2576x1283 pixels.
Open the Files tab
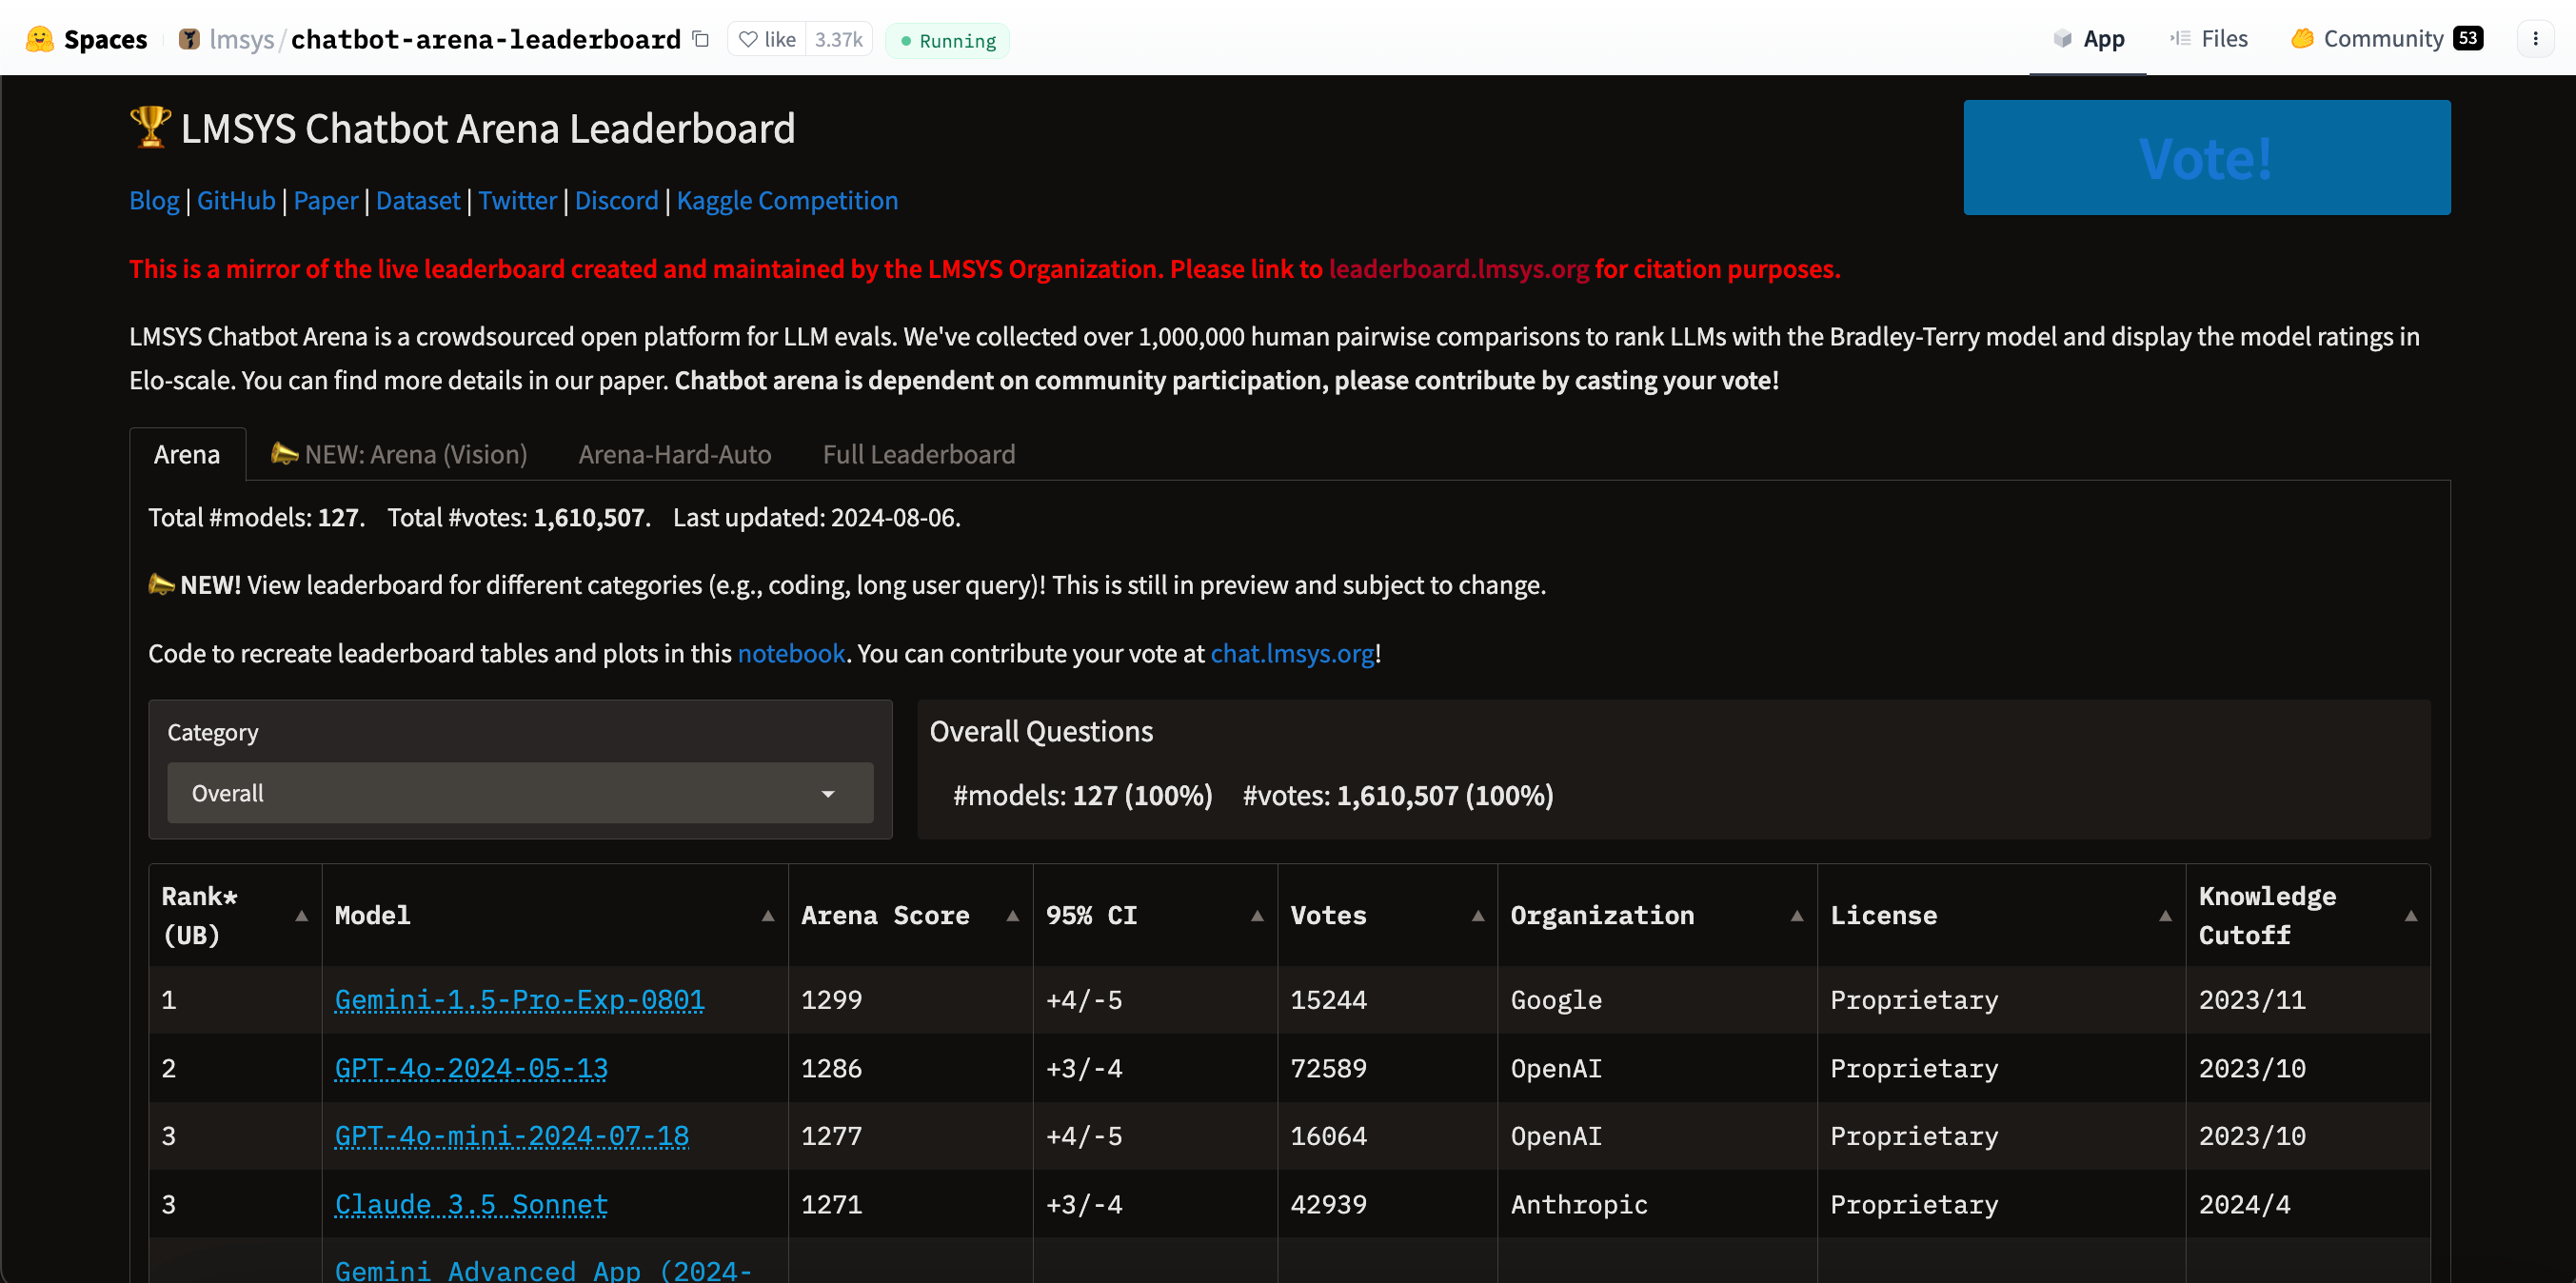click(x=2208, y=39)
